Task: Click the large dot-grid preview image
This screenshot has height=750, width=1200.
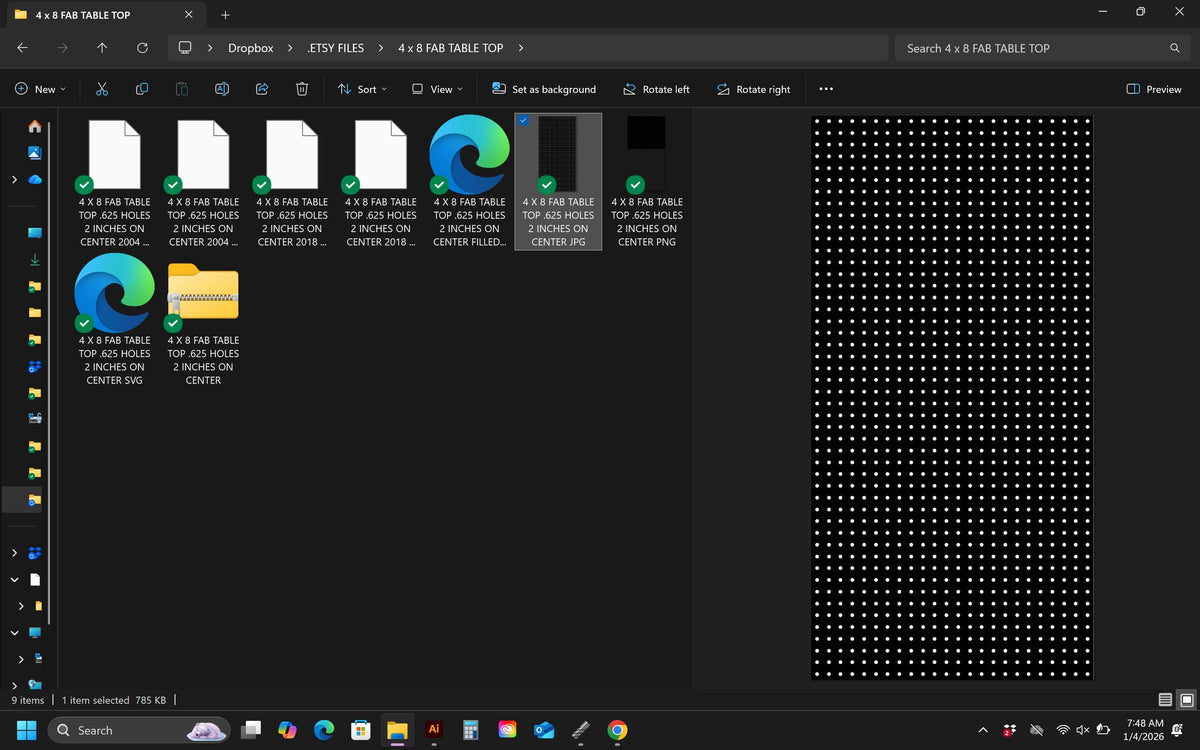Action: coord(952,398)
